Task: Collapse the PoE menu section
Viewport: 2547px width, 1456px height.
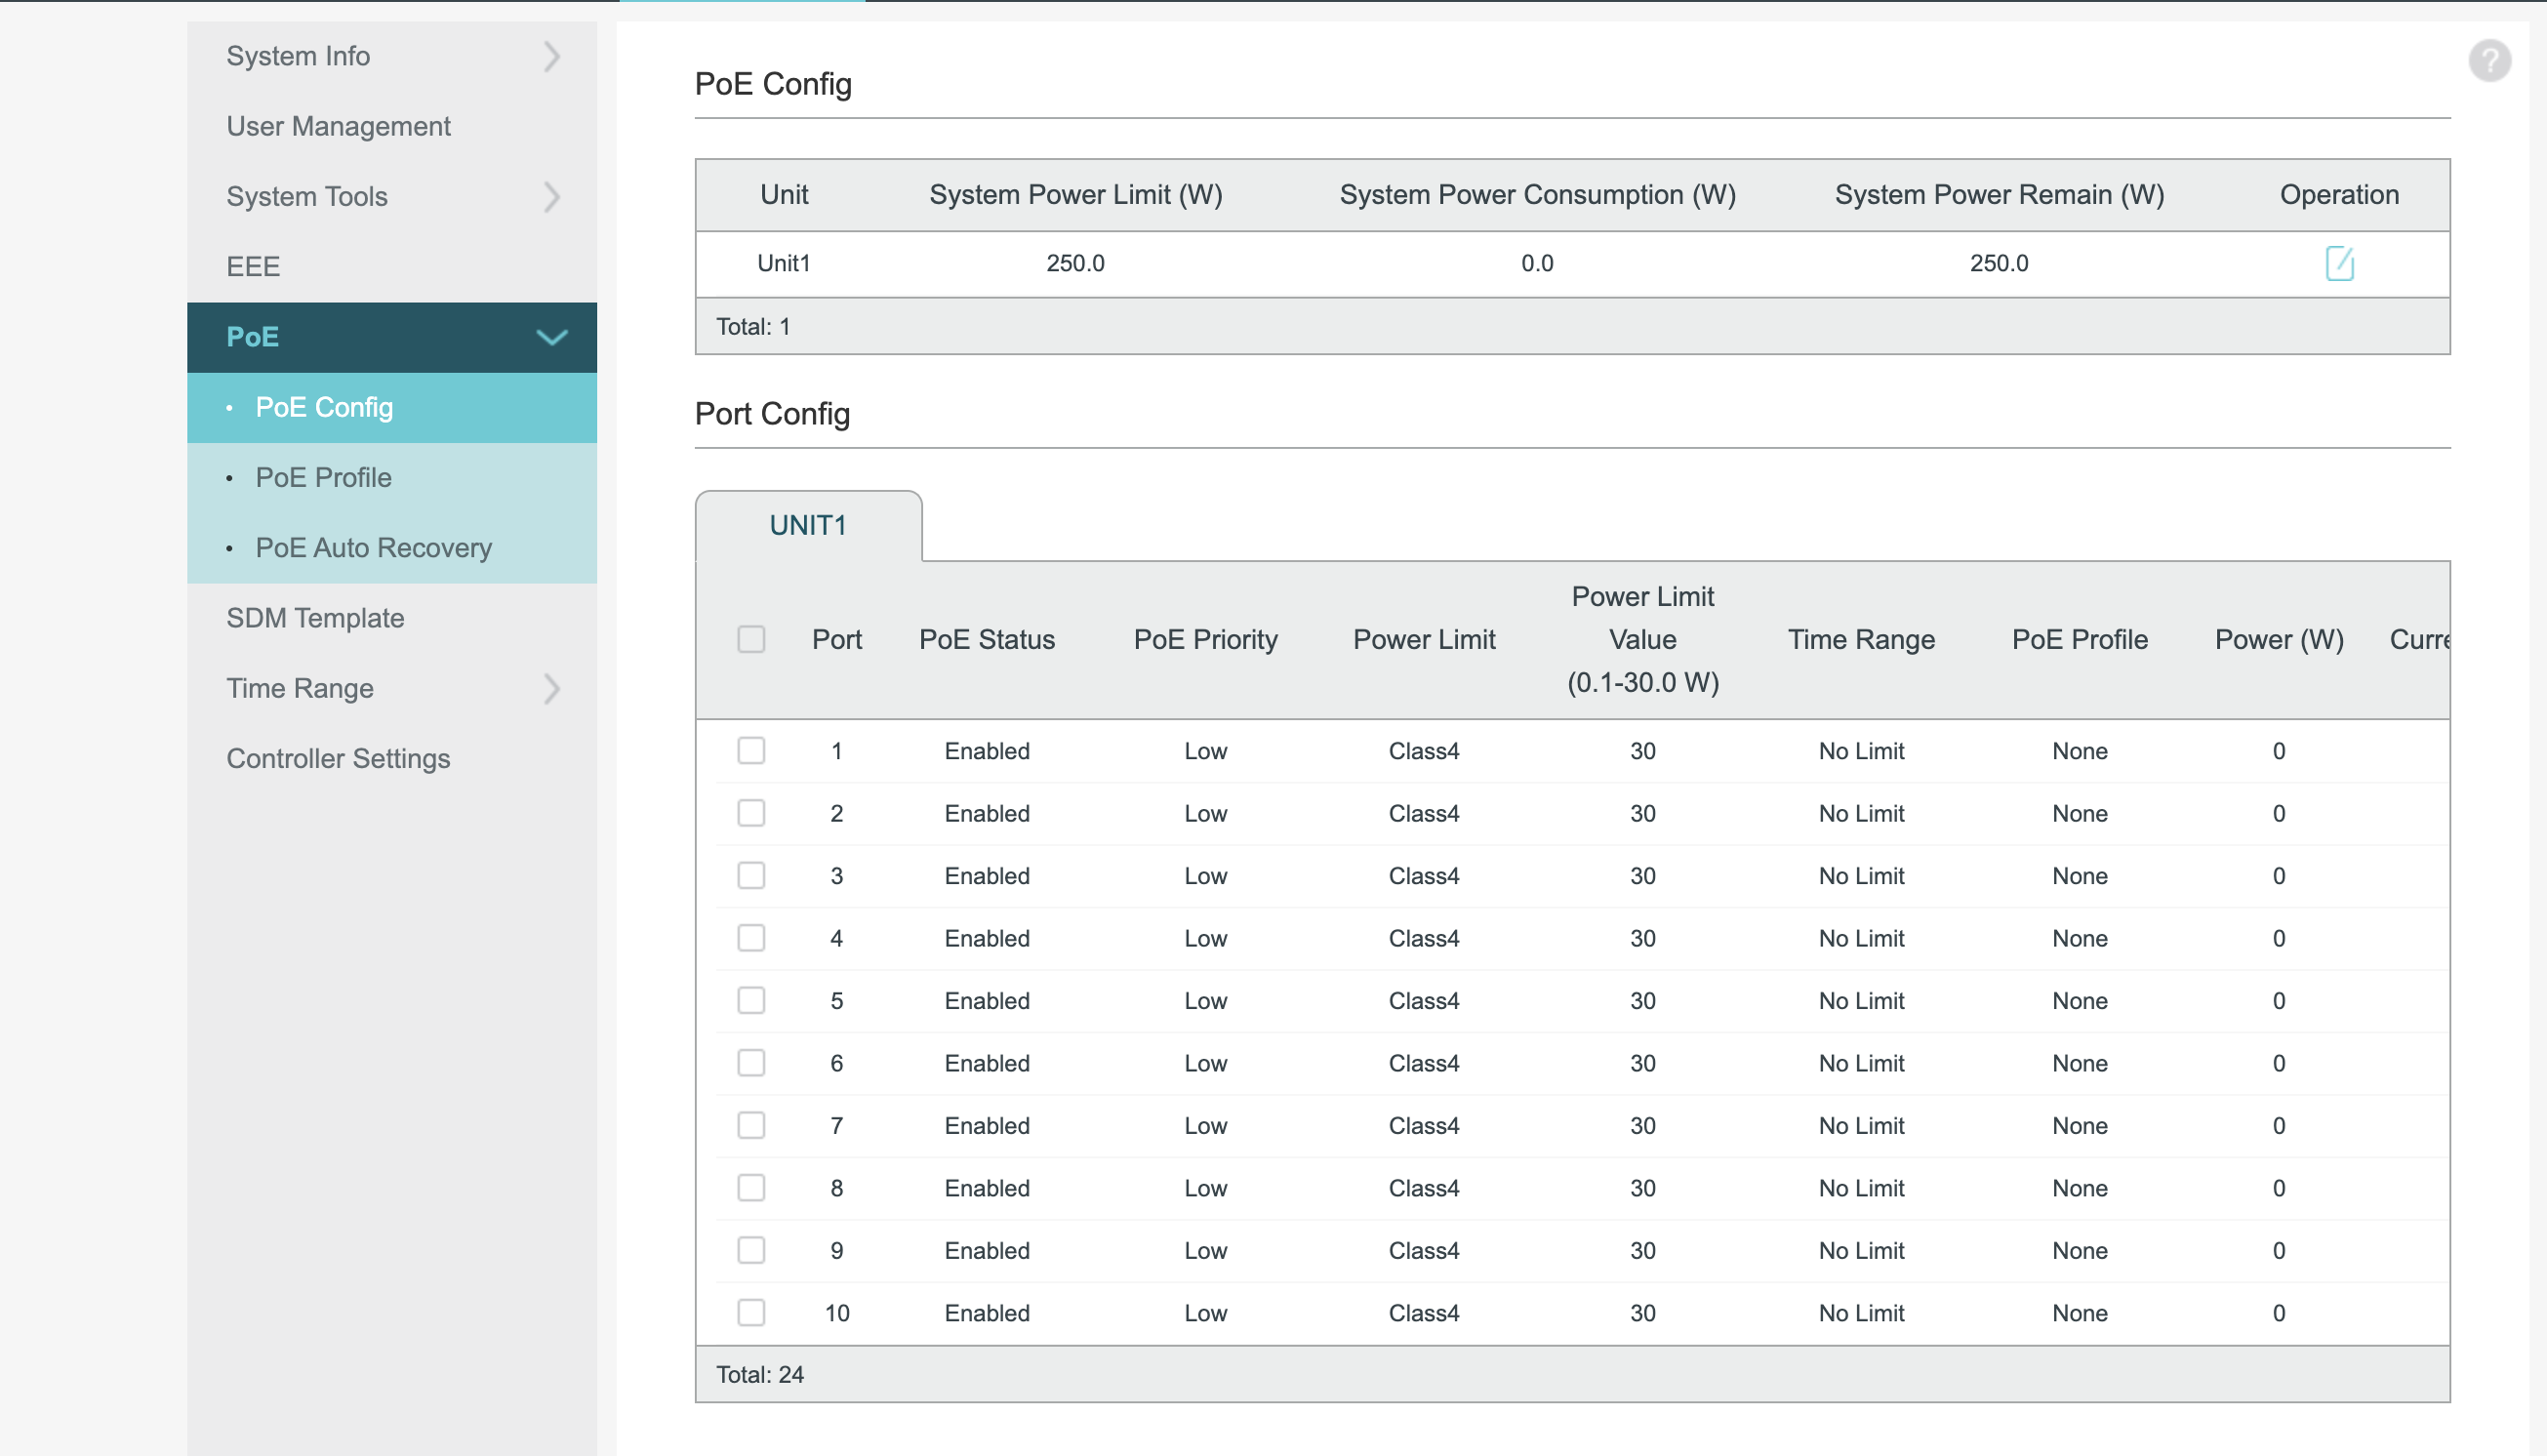Action: (552, 337)
